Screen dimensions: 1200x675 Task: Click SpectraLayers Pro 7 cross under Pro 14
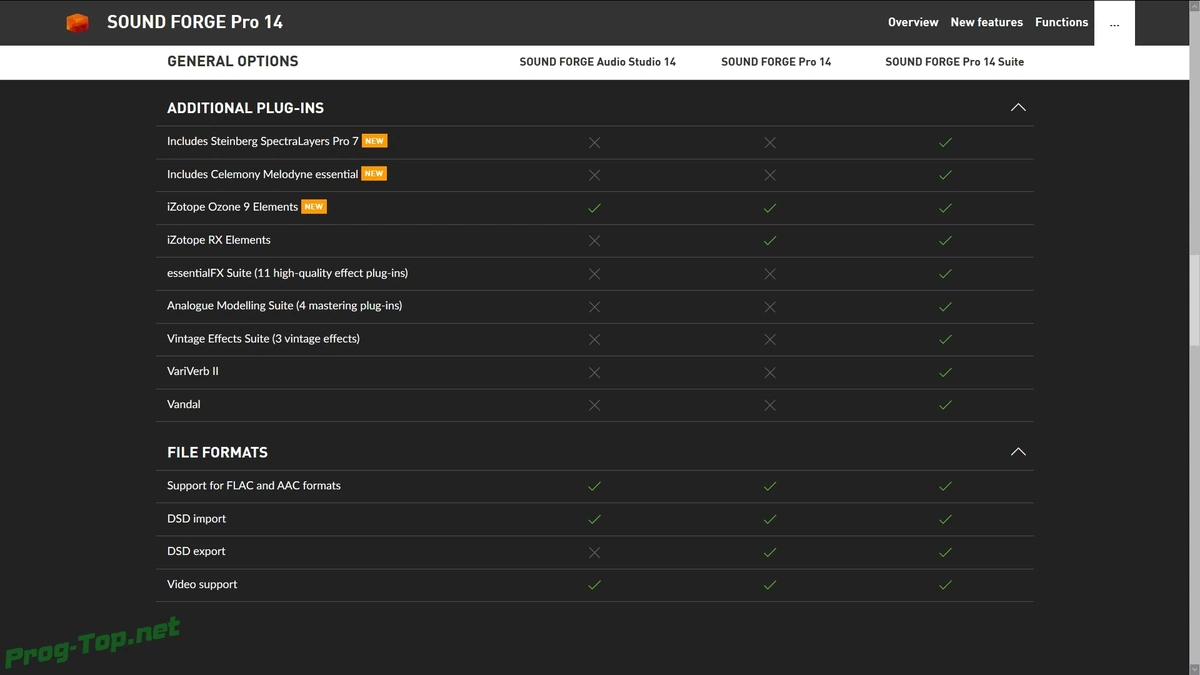click(x=770, y=143)
